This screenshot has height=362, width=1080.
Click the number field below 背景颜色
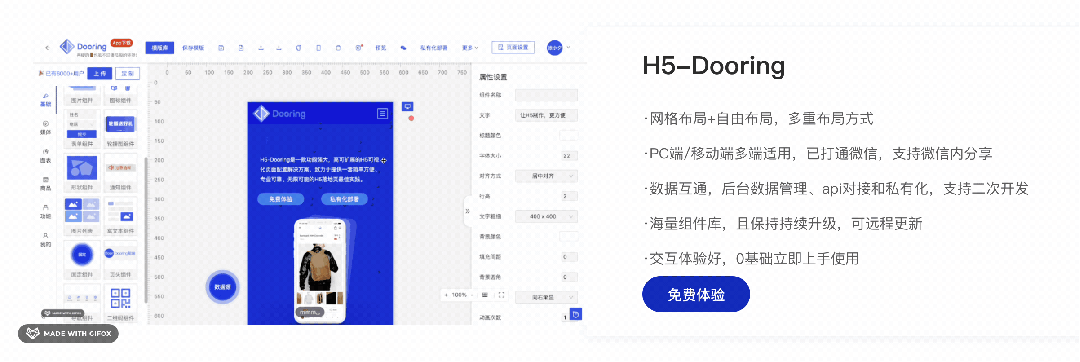click(569, 257)
